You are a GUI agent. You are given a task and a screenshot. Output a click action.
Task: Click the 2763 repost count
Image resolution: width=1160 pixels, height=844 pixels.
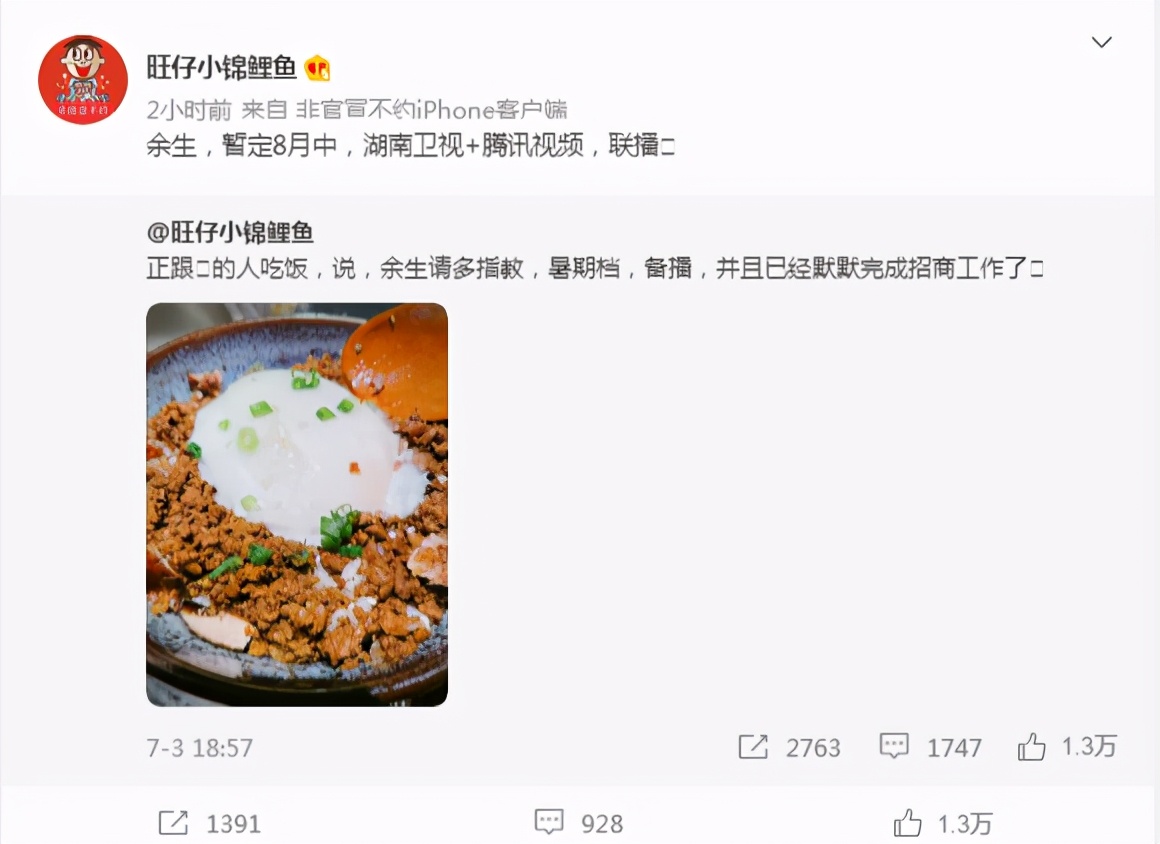(813, 748)
